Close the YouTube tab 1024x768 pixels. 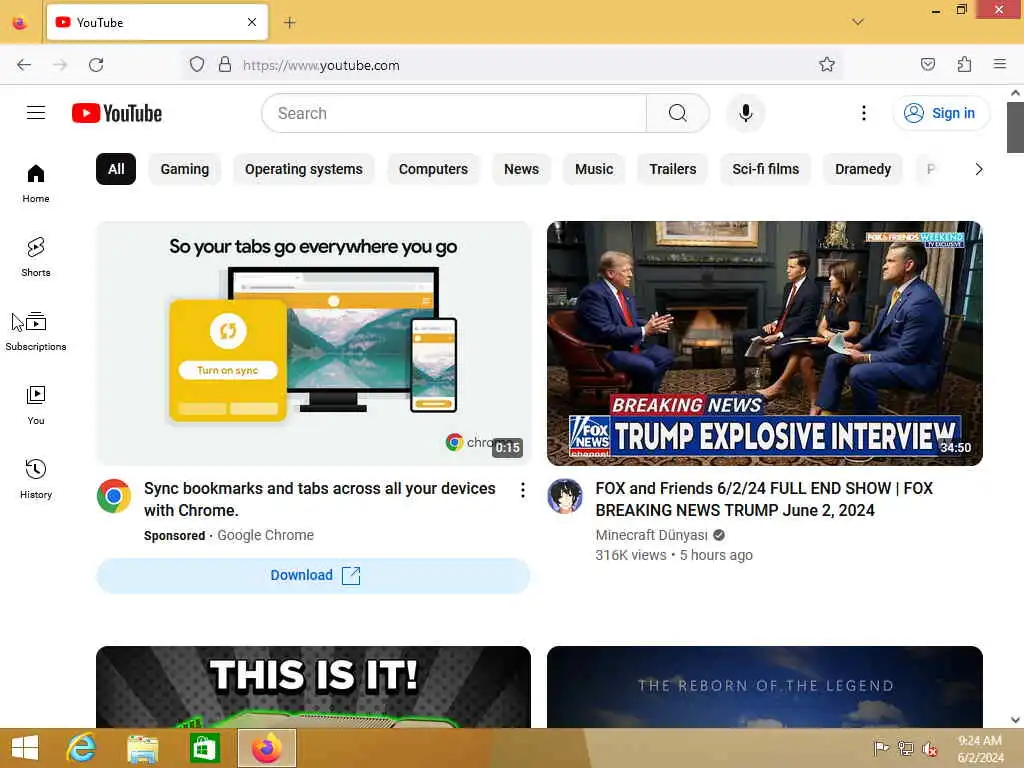point(252,22)
